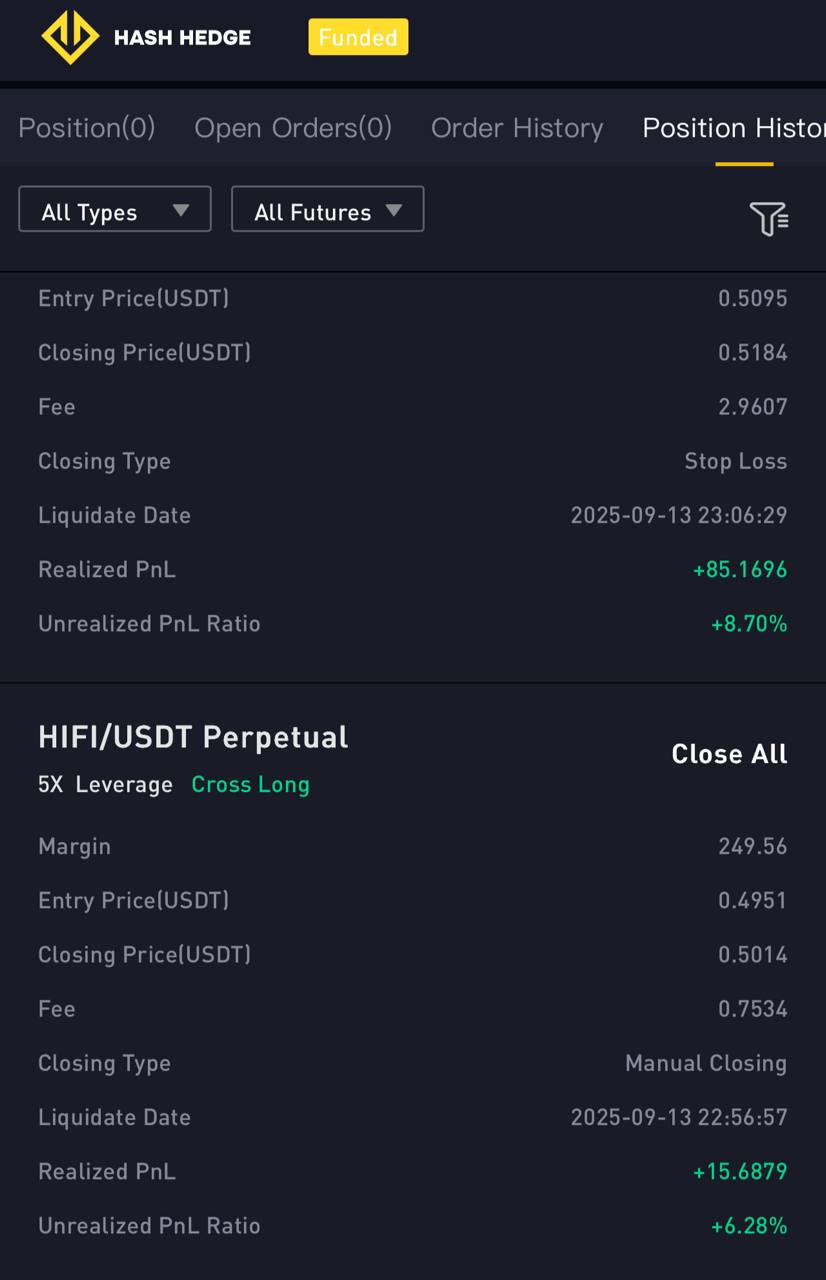Click the +6.28% Unrealized PnL Ratio

click(x=749, y=1226)
